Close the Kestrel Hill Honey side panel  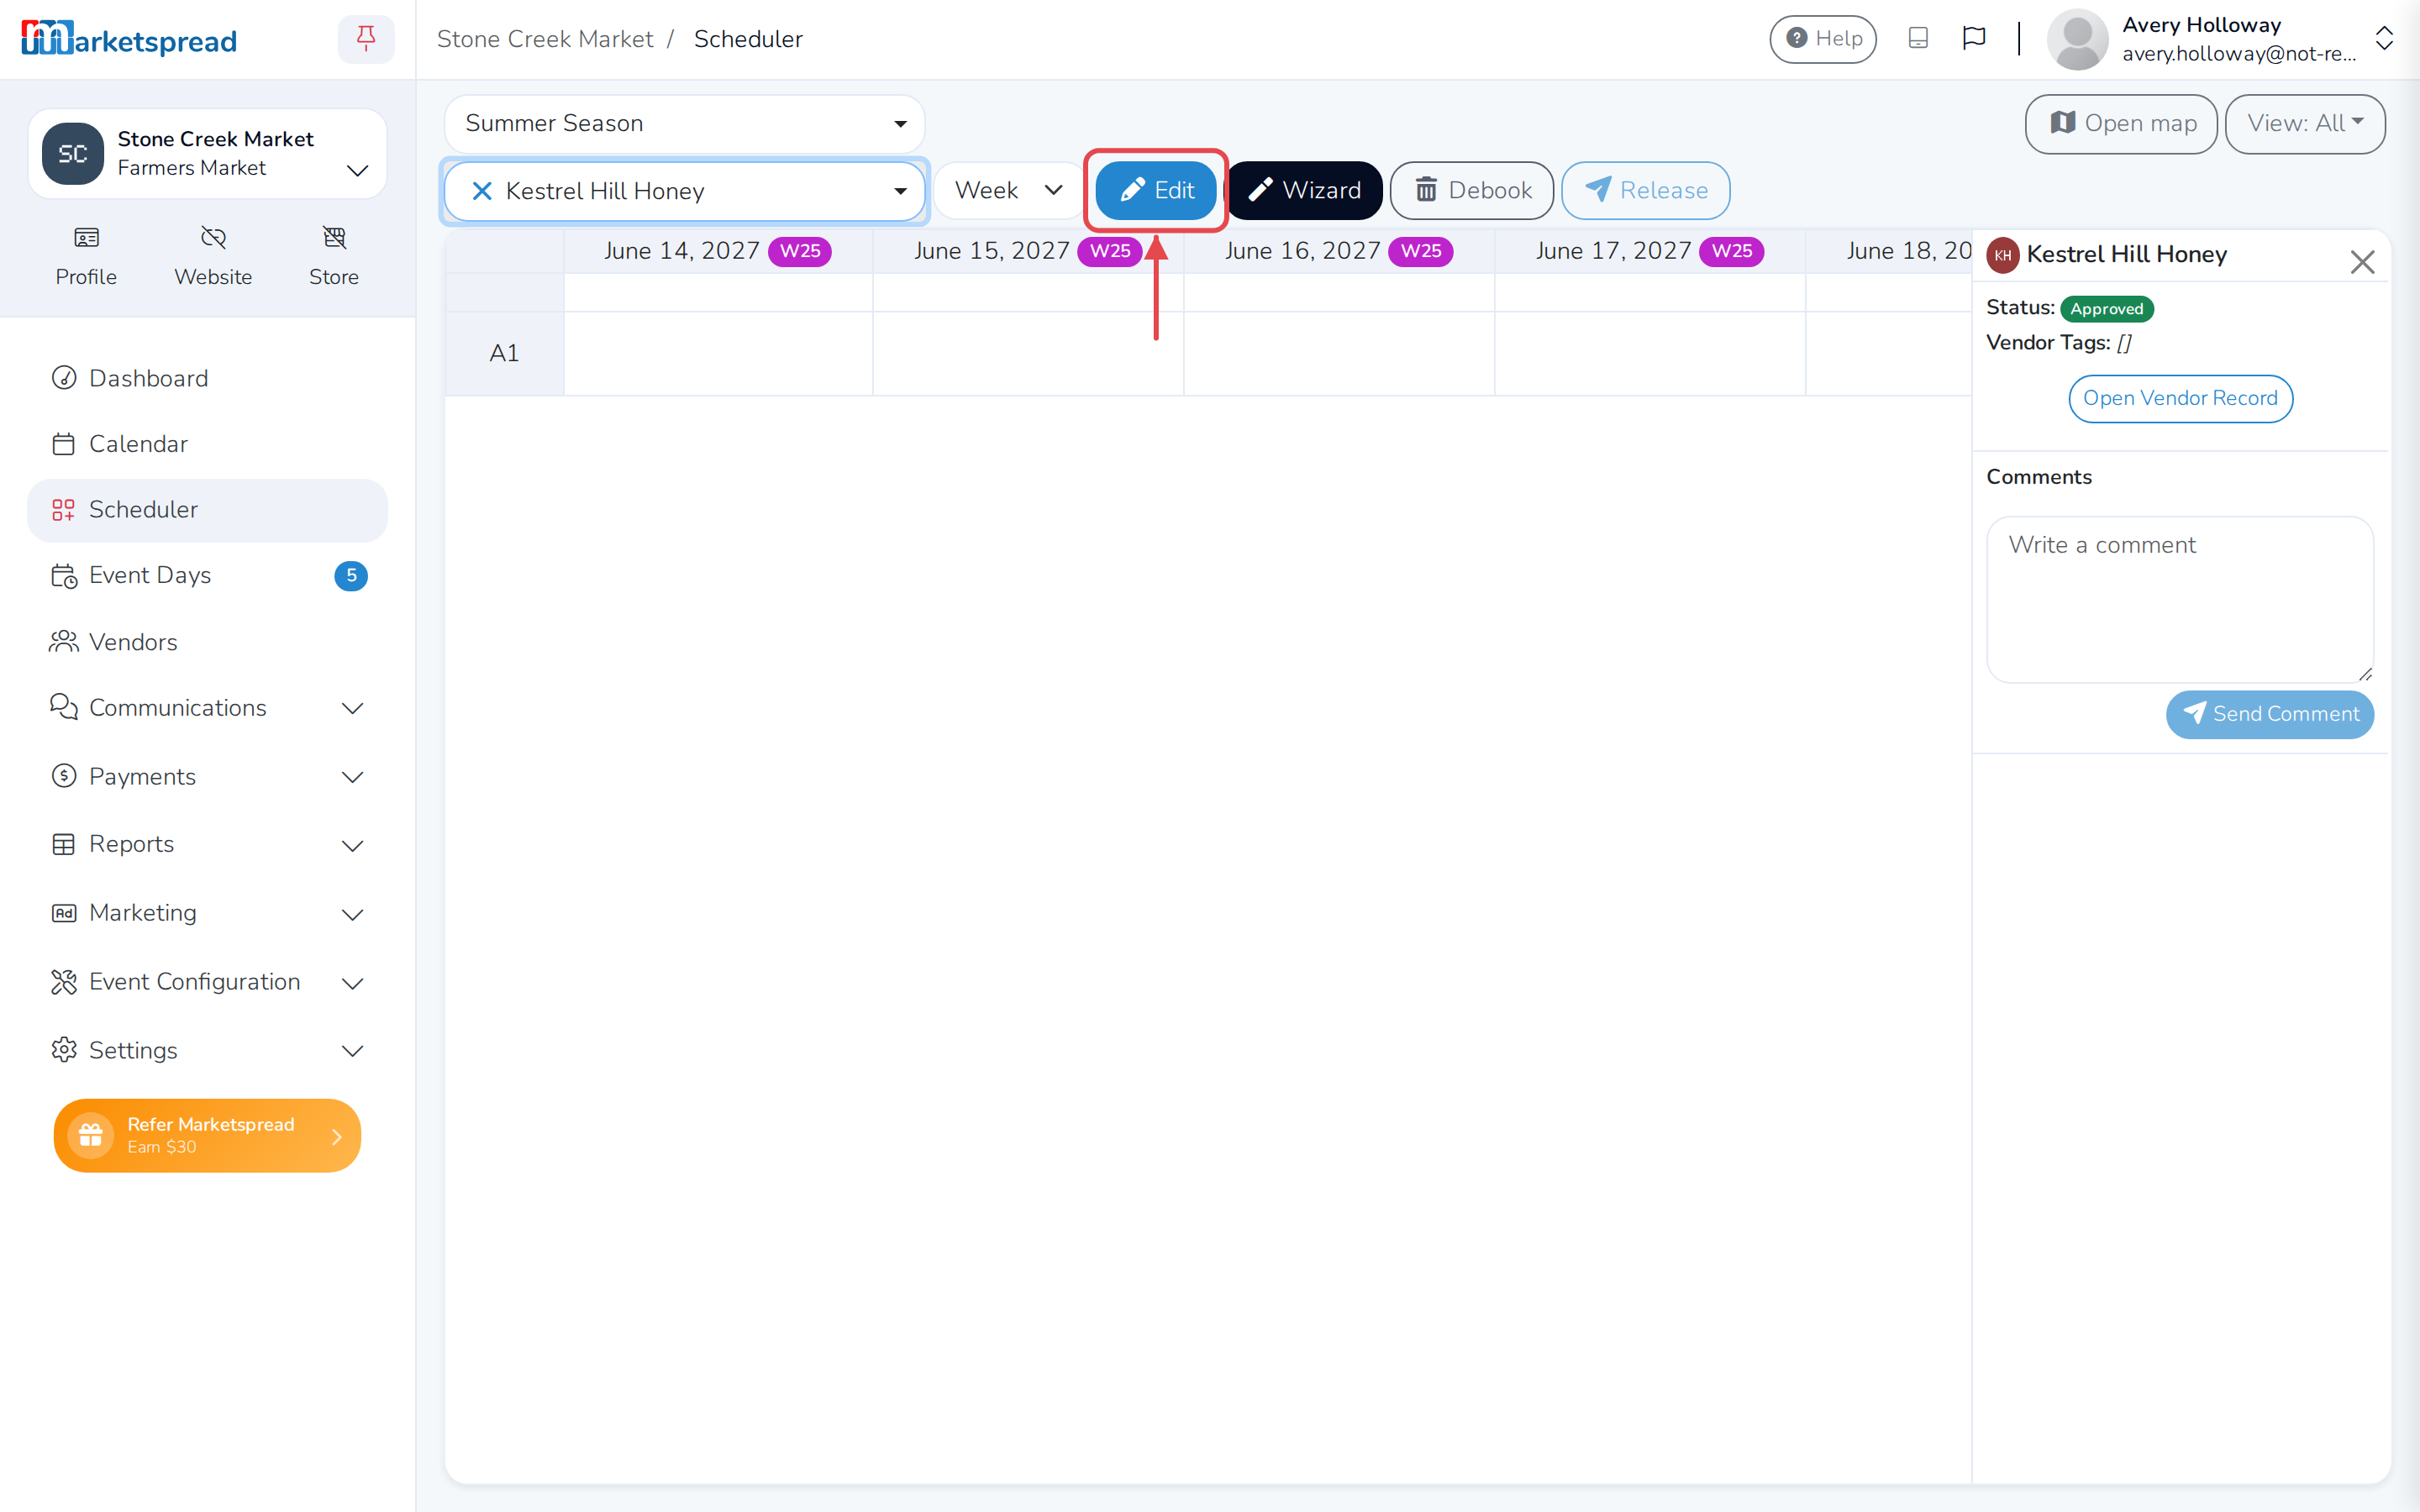click(2362, 262)
